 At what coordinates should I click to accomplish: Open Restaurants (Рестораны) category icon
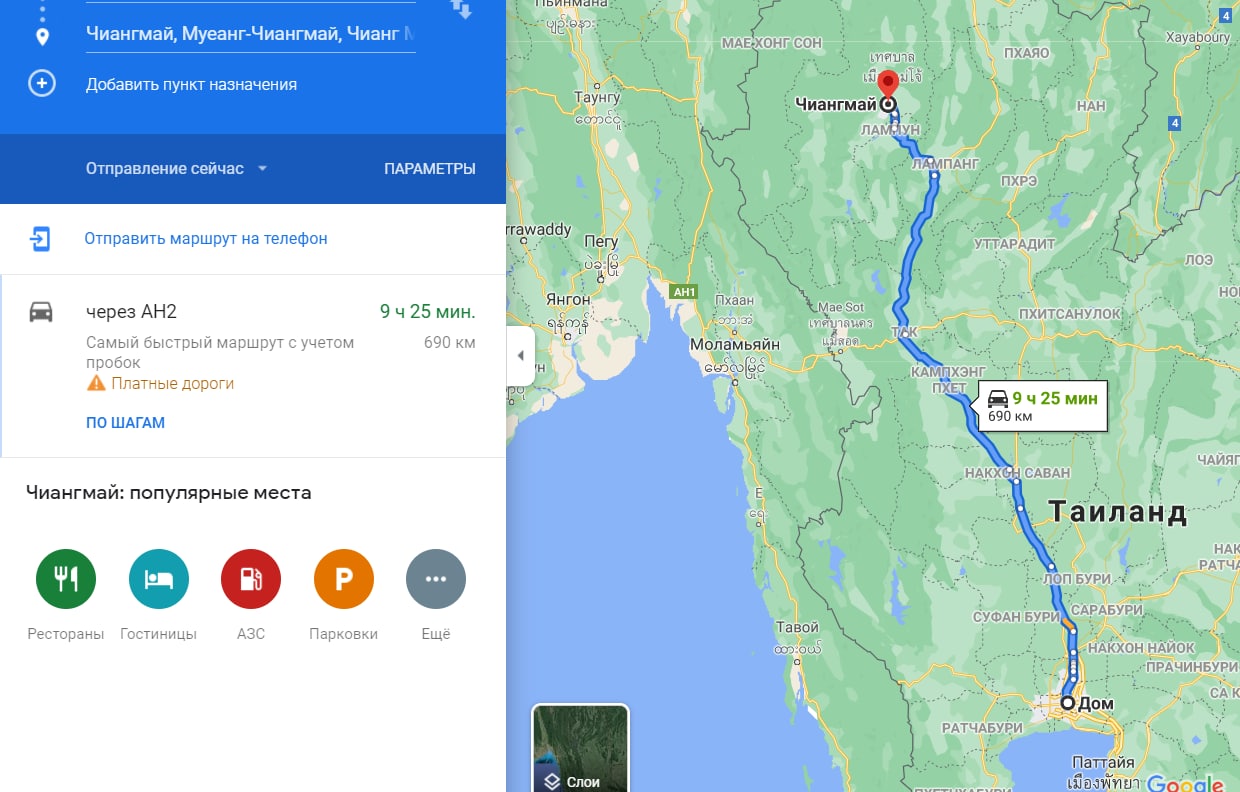pos(66,579)
